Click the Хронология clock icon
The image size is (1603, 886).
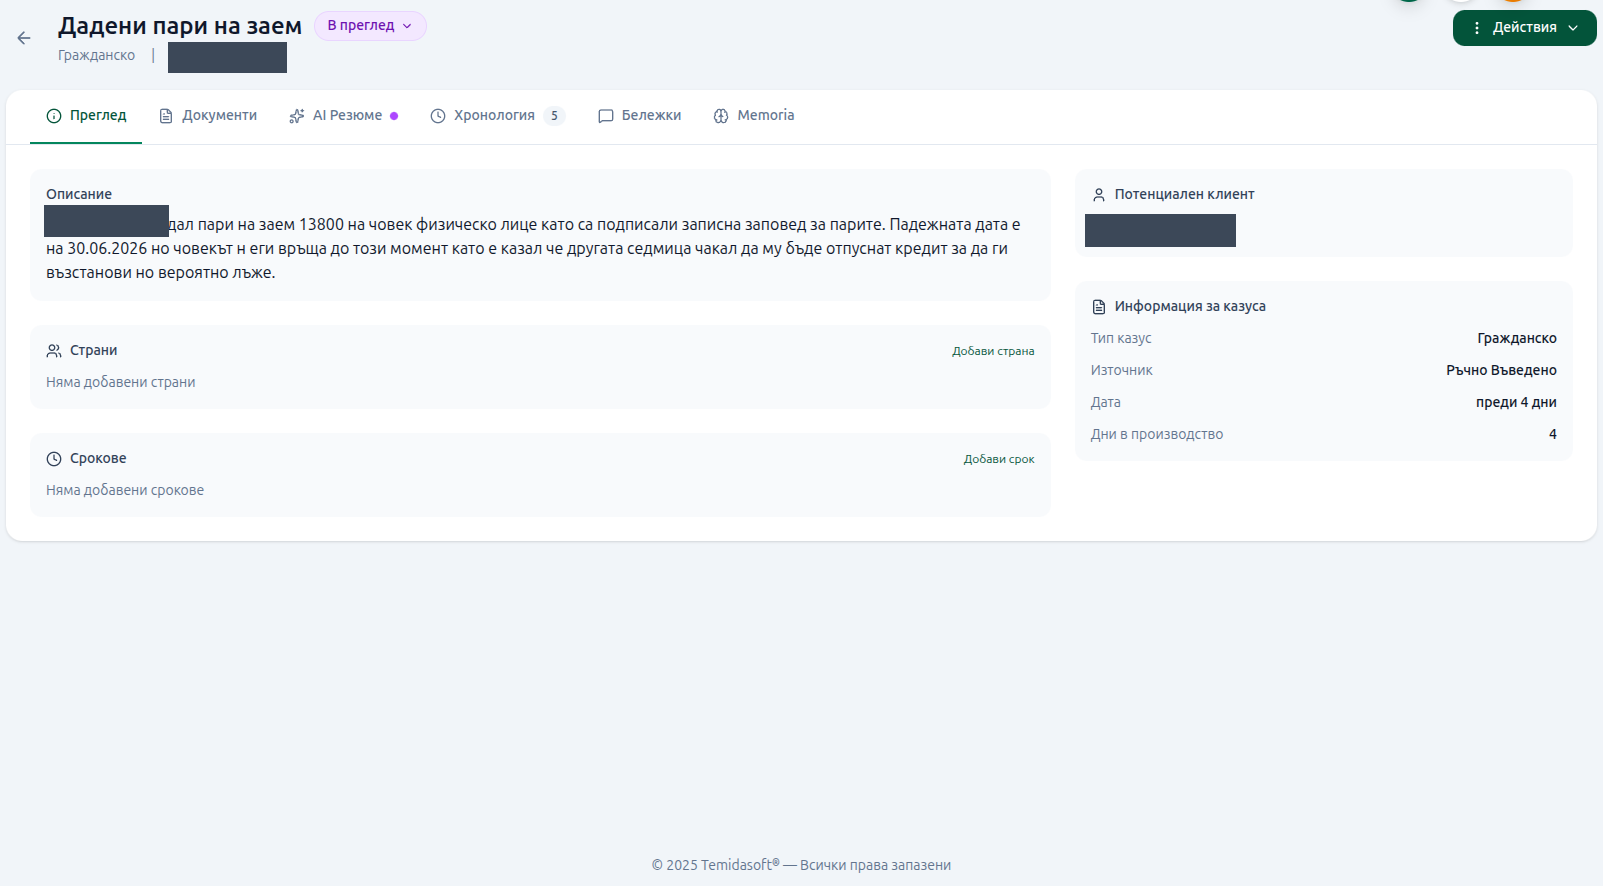point(438,116)
